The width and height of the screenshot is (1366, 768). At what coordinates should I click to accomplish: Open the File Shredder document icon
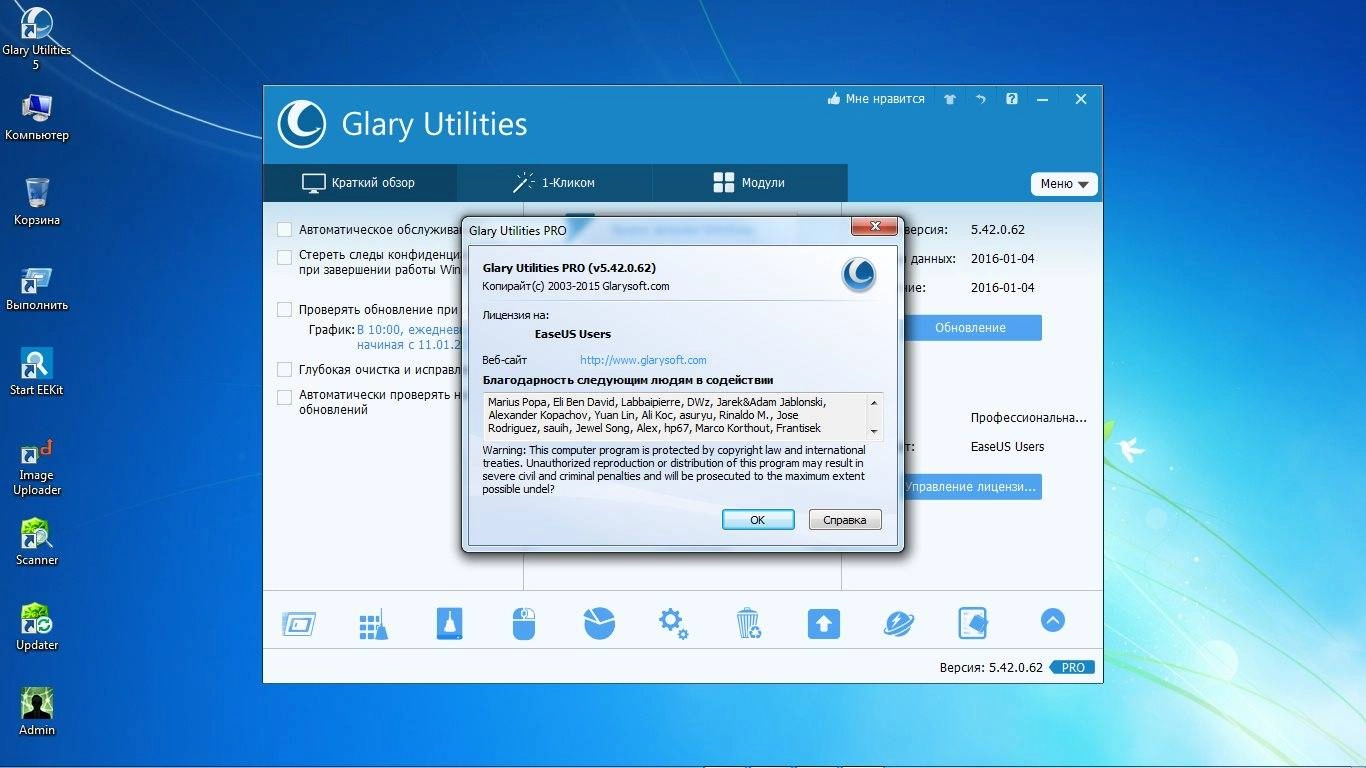click(973, 623)
